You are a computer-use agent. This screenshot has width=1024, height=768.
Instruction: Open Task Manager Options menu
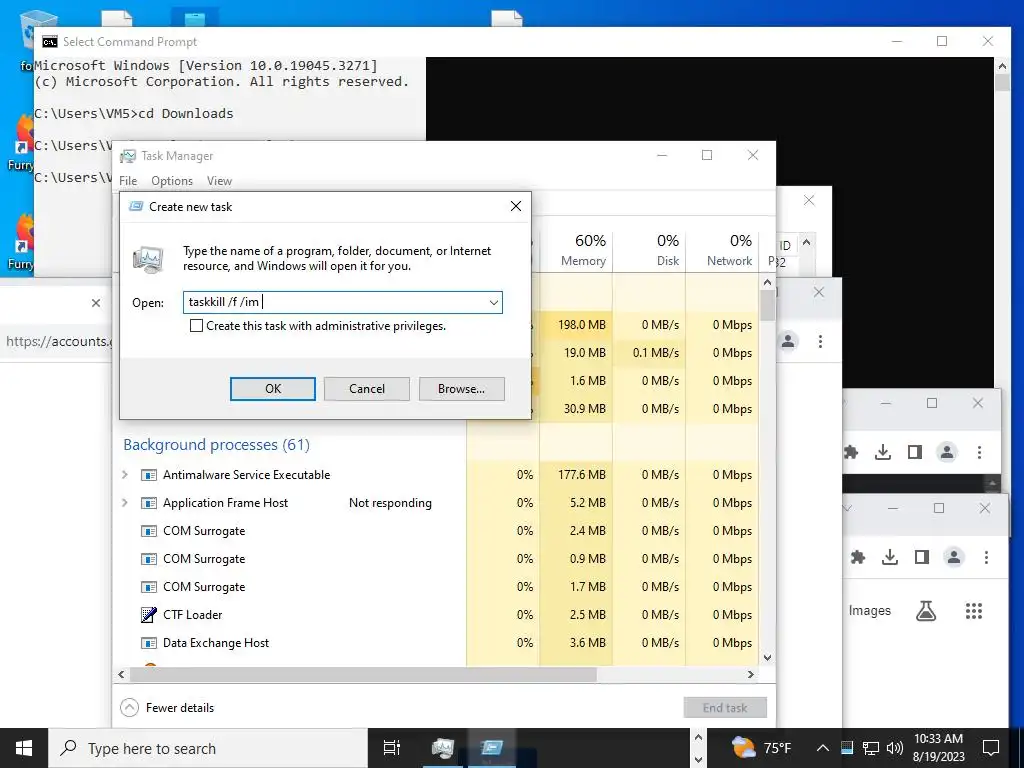coord(172,181)
